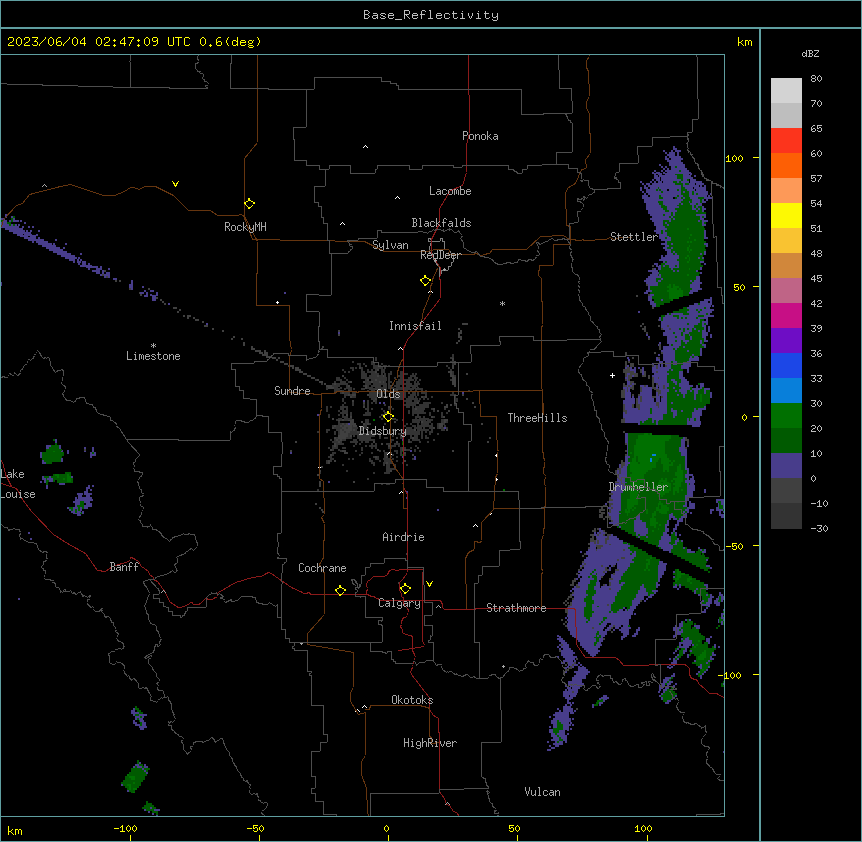Viewport: 862px width, 842px height.
Task: Click the HighRiver town label
Action: click(430, 743)
